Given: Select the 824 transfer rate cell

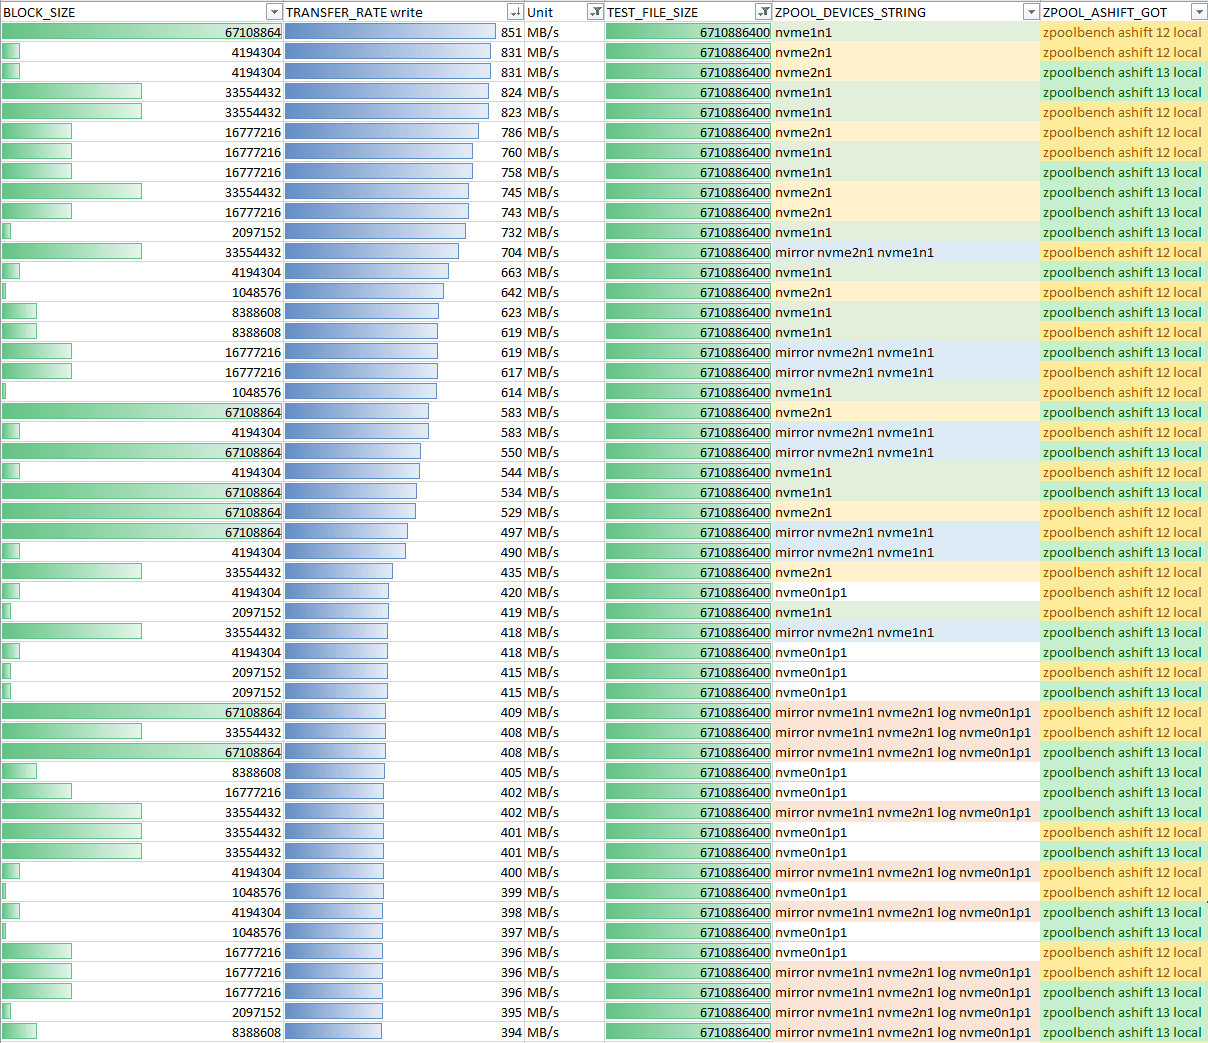Looking at the screenshot, I should click(x=404, y=92).
